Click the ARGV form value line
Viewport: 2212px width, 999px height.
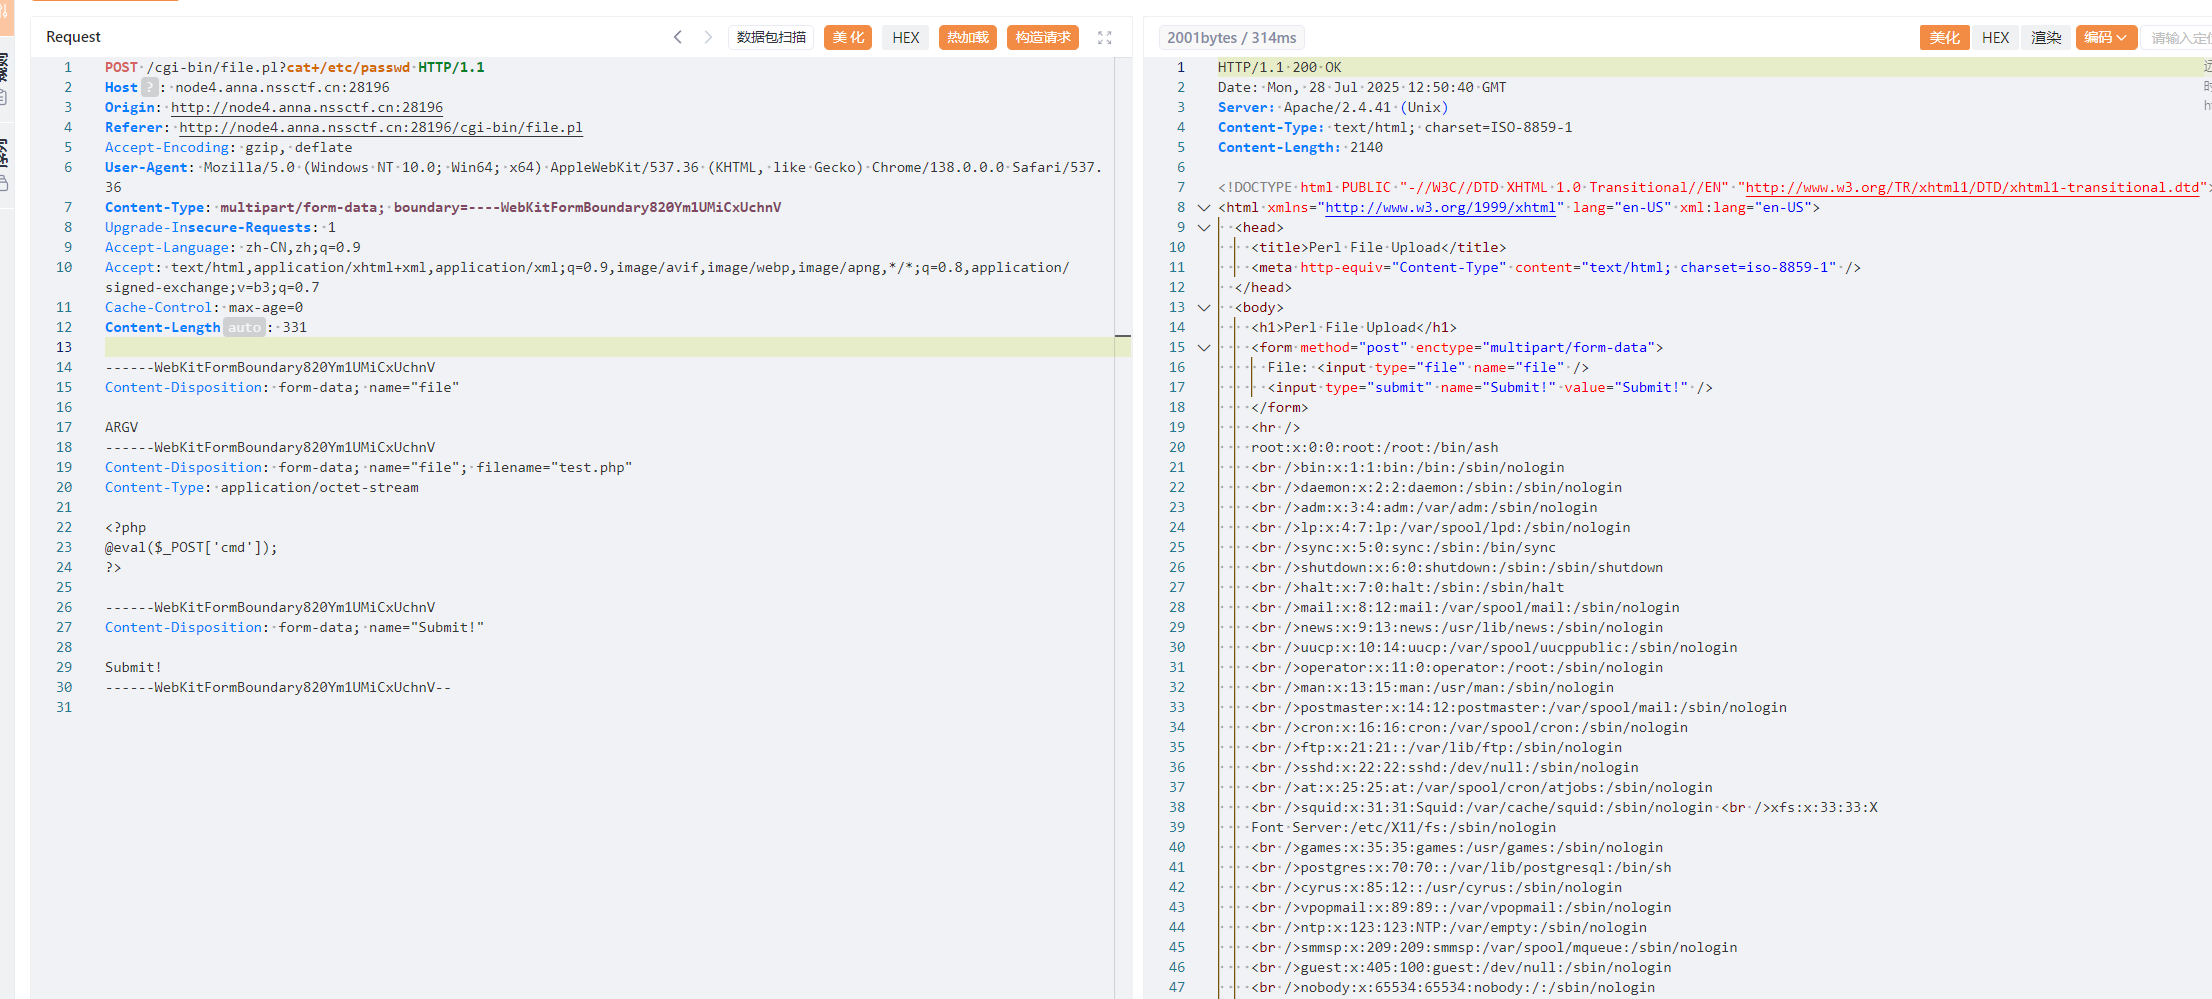pos(121,427)
